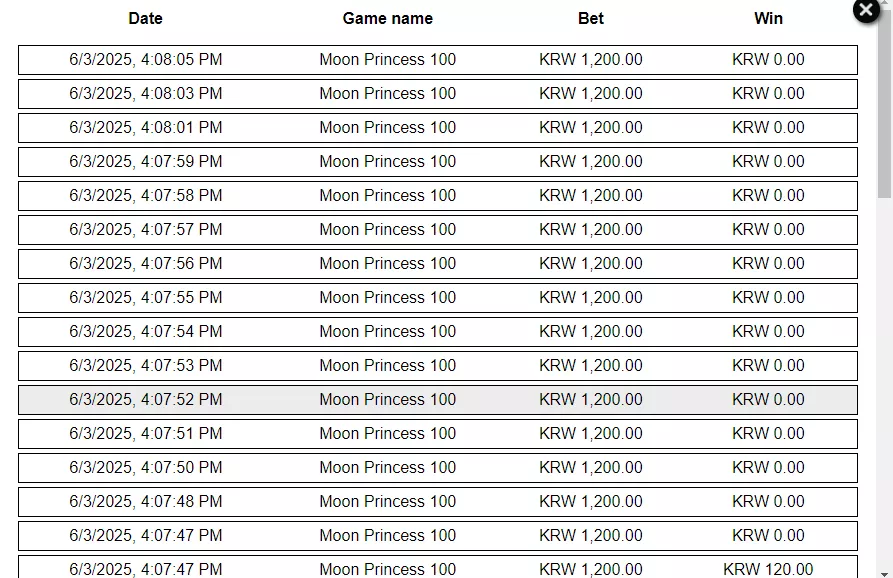Open the 4:07:57 PM bet row
Viewport: 893px width, 578px height.
[x=437, y=230]
